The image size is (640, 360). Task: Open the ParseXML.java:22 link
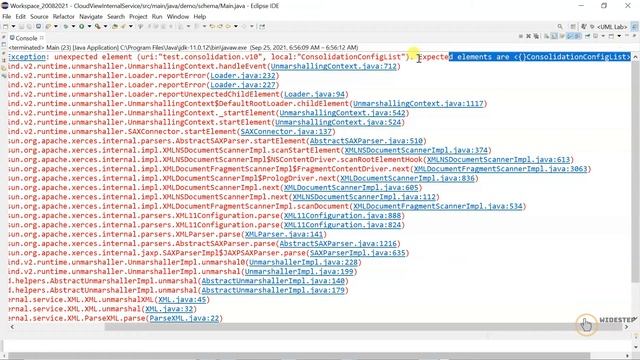[x=184, y=318]
